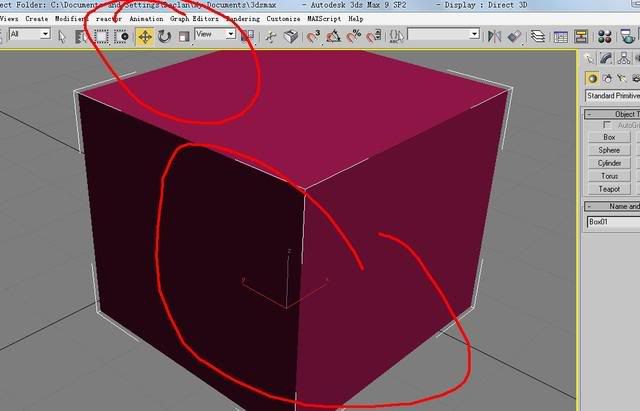Open the Mirror tool
Screen dimensions: 640x411
point(494,36)
